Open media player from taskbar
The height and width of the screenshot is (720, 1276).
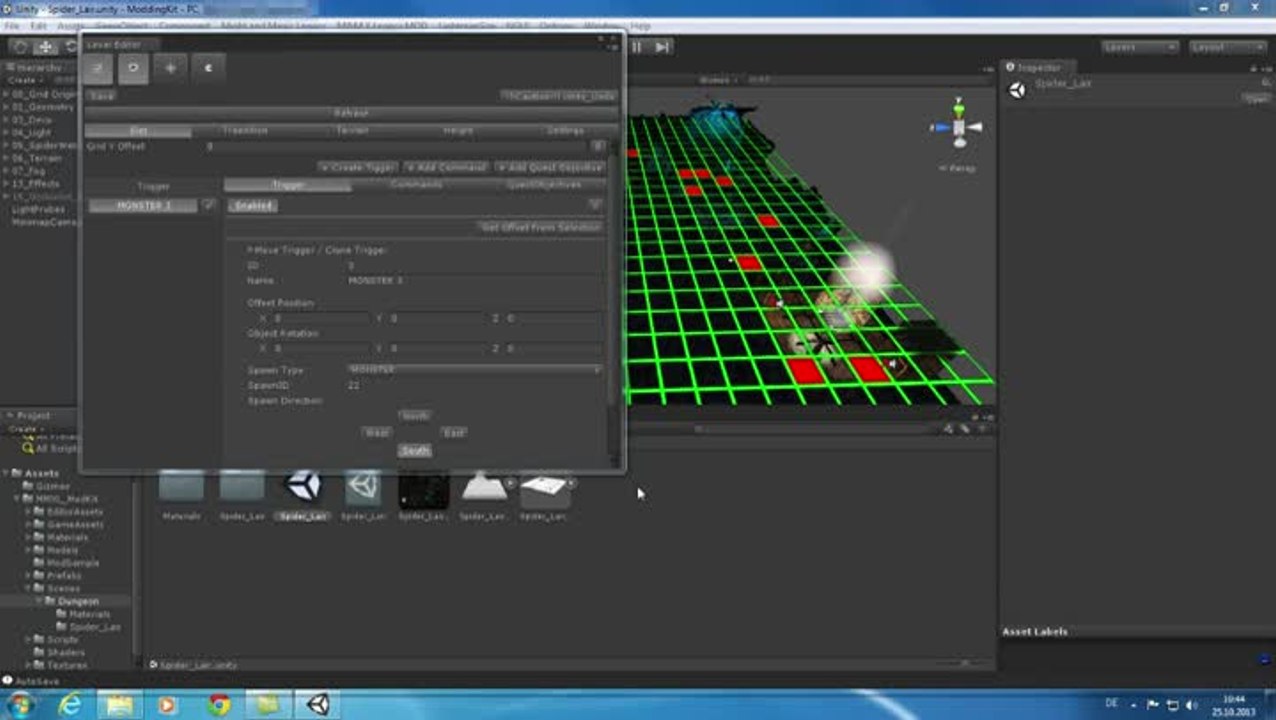click(168, 704)
